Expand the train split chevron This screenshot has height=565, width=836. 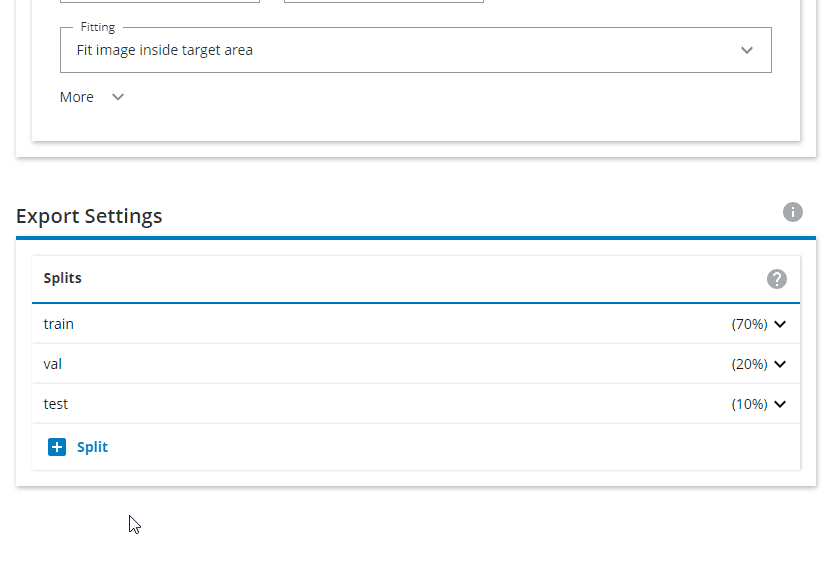point(781,324)
